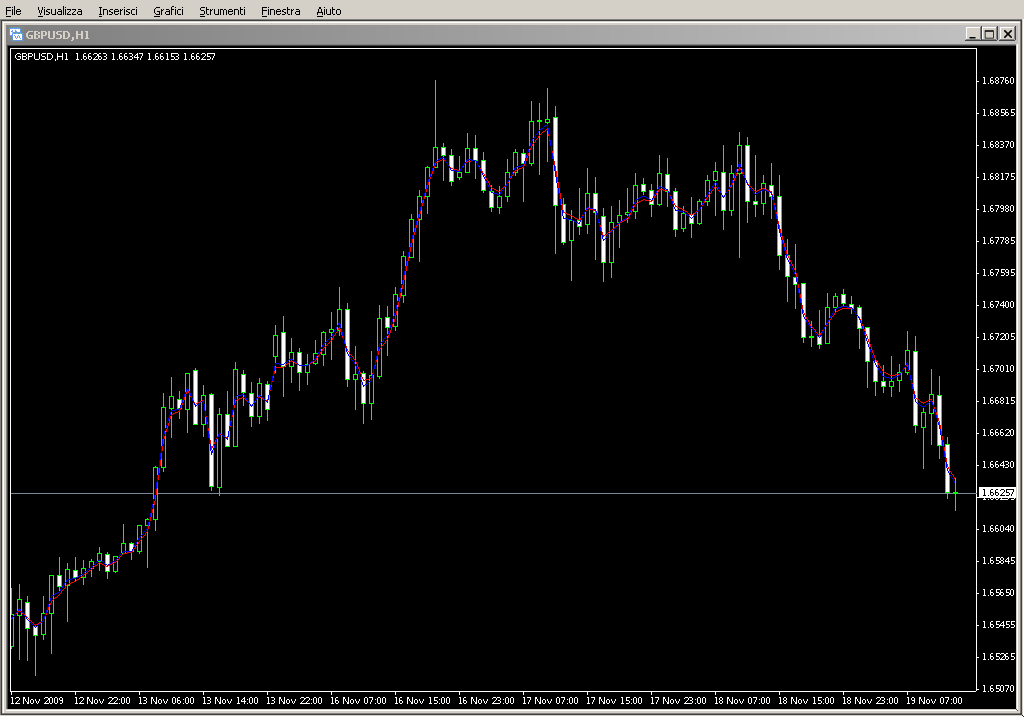
Task: Click the 17 Nov 23:00 time label
Action: [x=679, y=701]
